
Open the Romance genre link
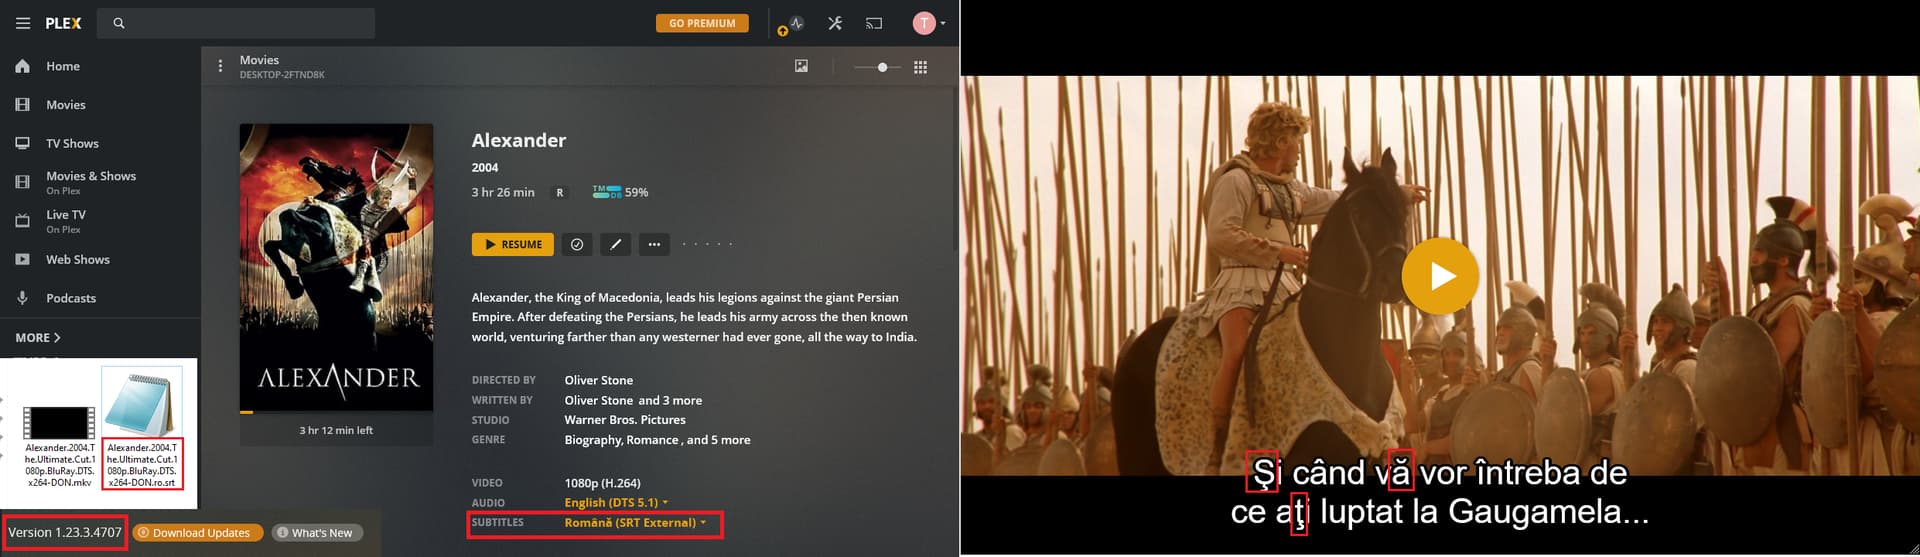coord(653,439)
